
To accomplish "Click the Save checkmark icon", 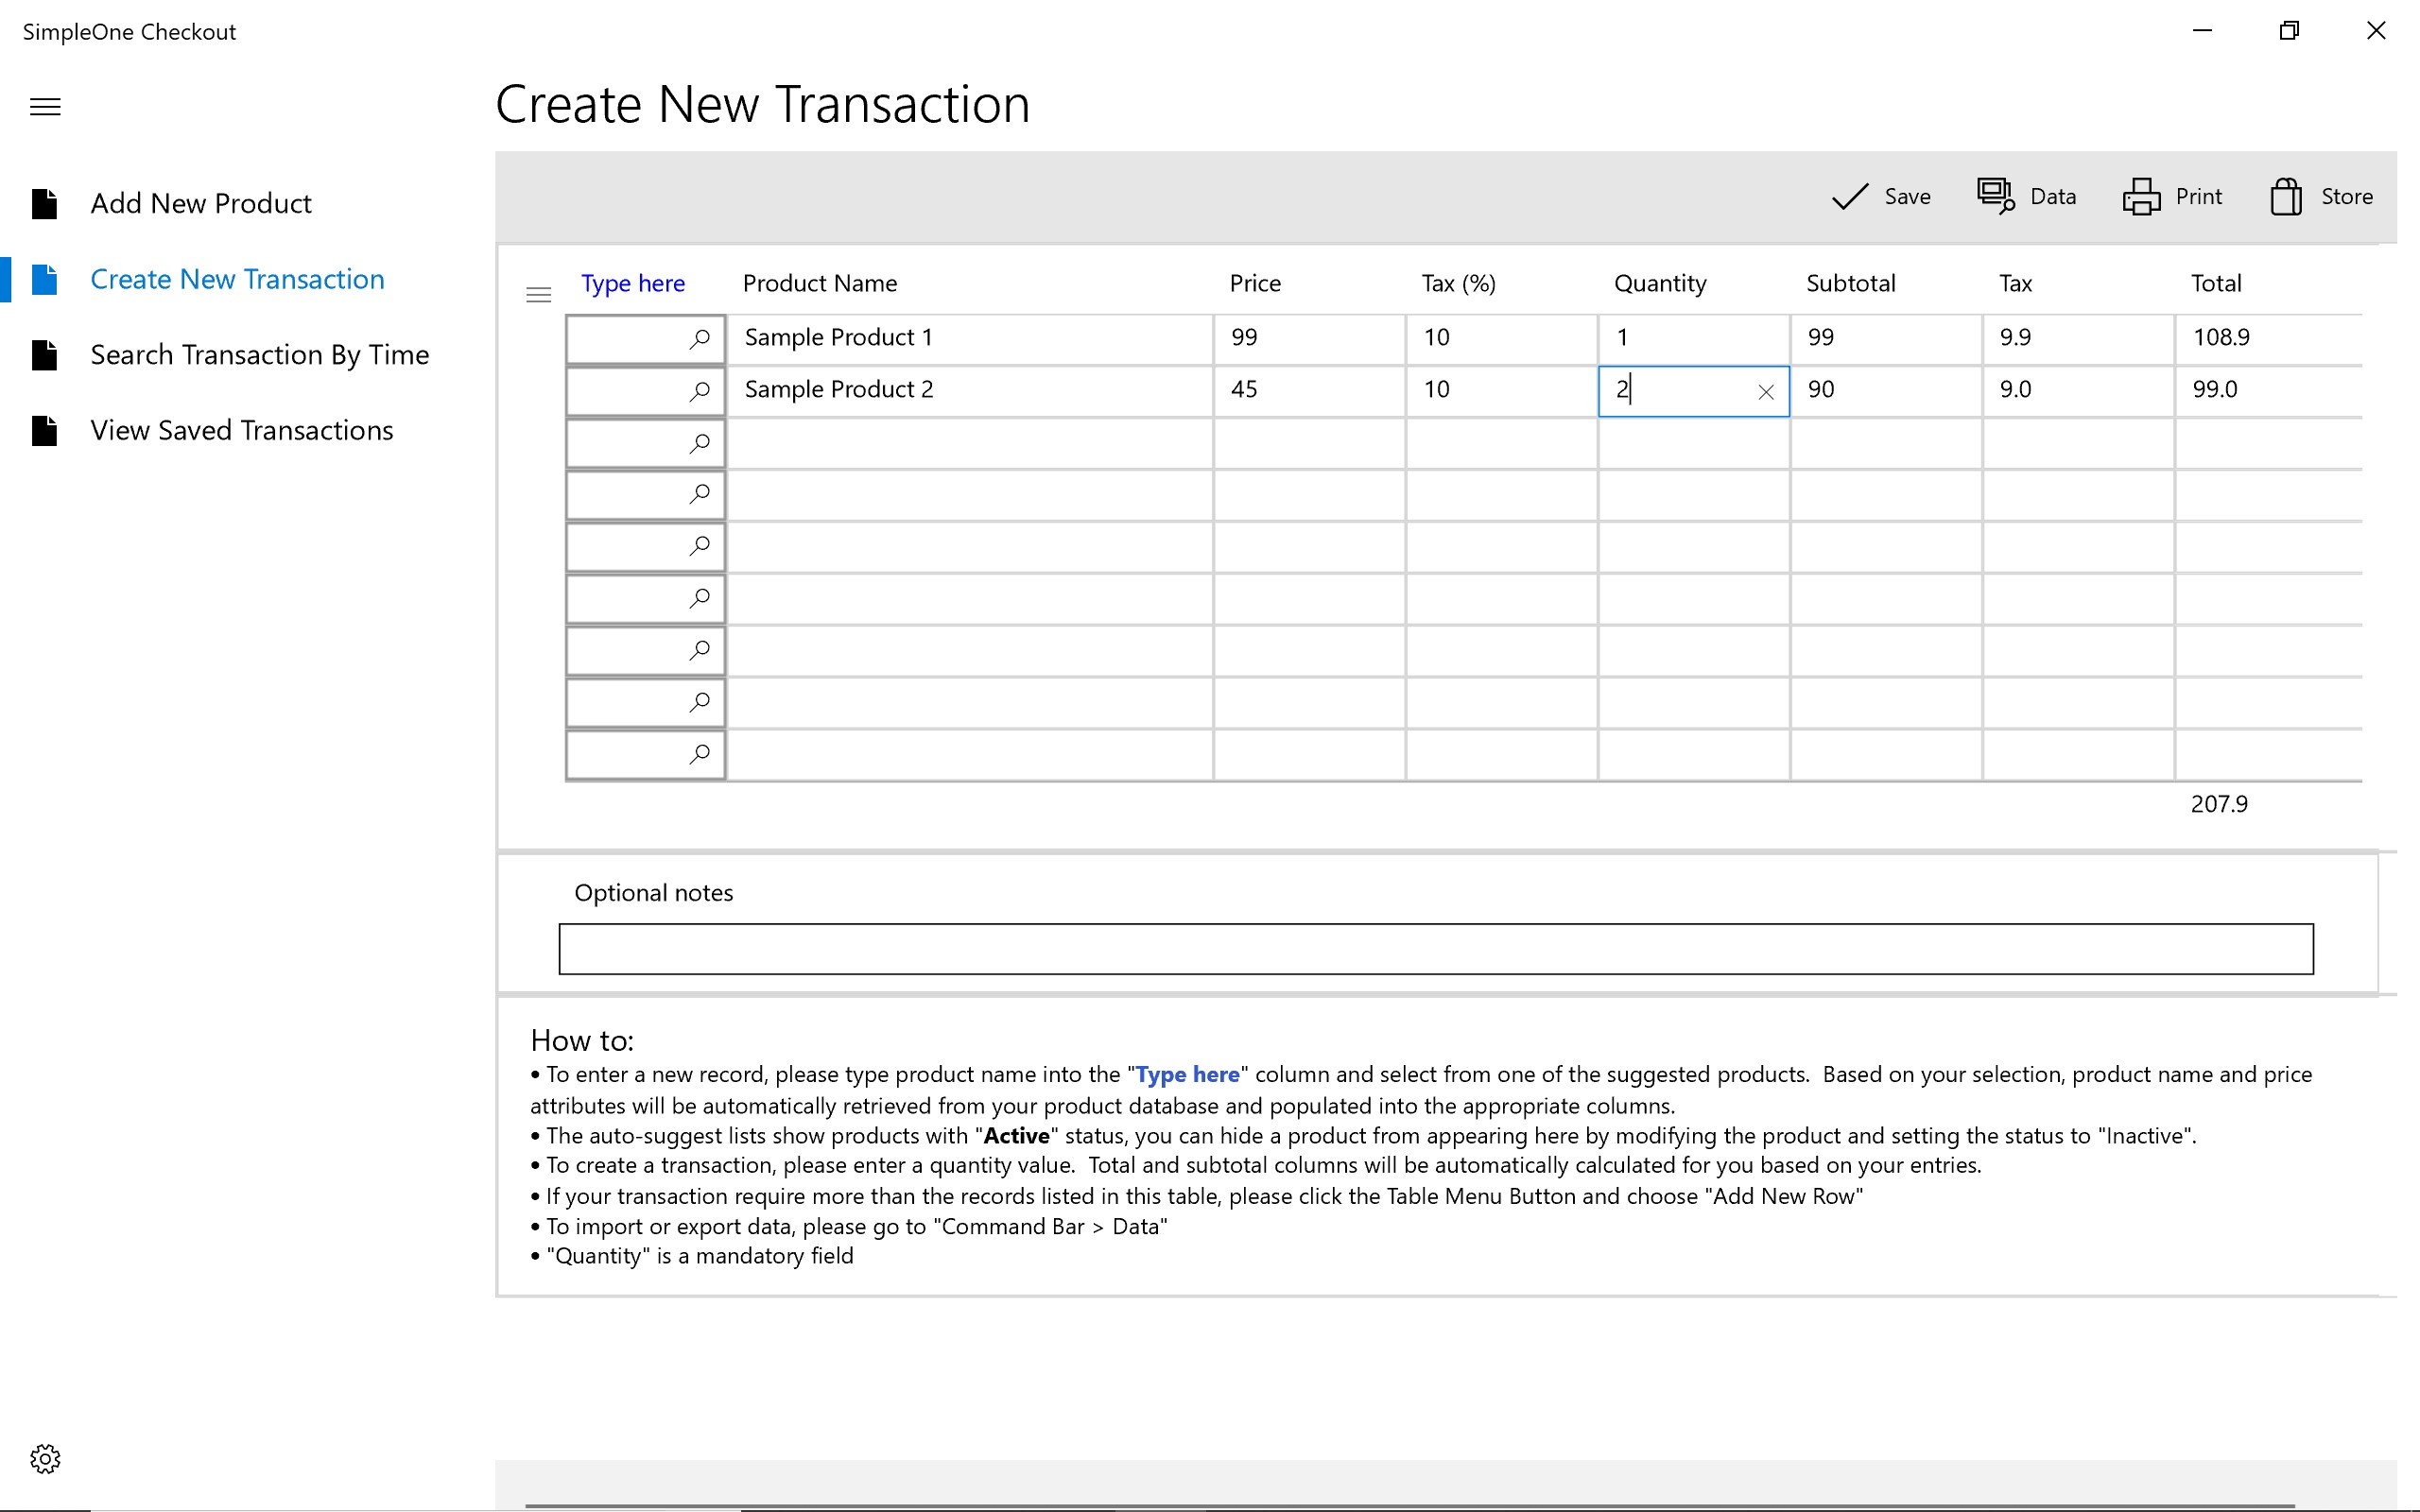I will (1849, 197).
